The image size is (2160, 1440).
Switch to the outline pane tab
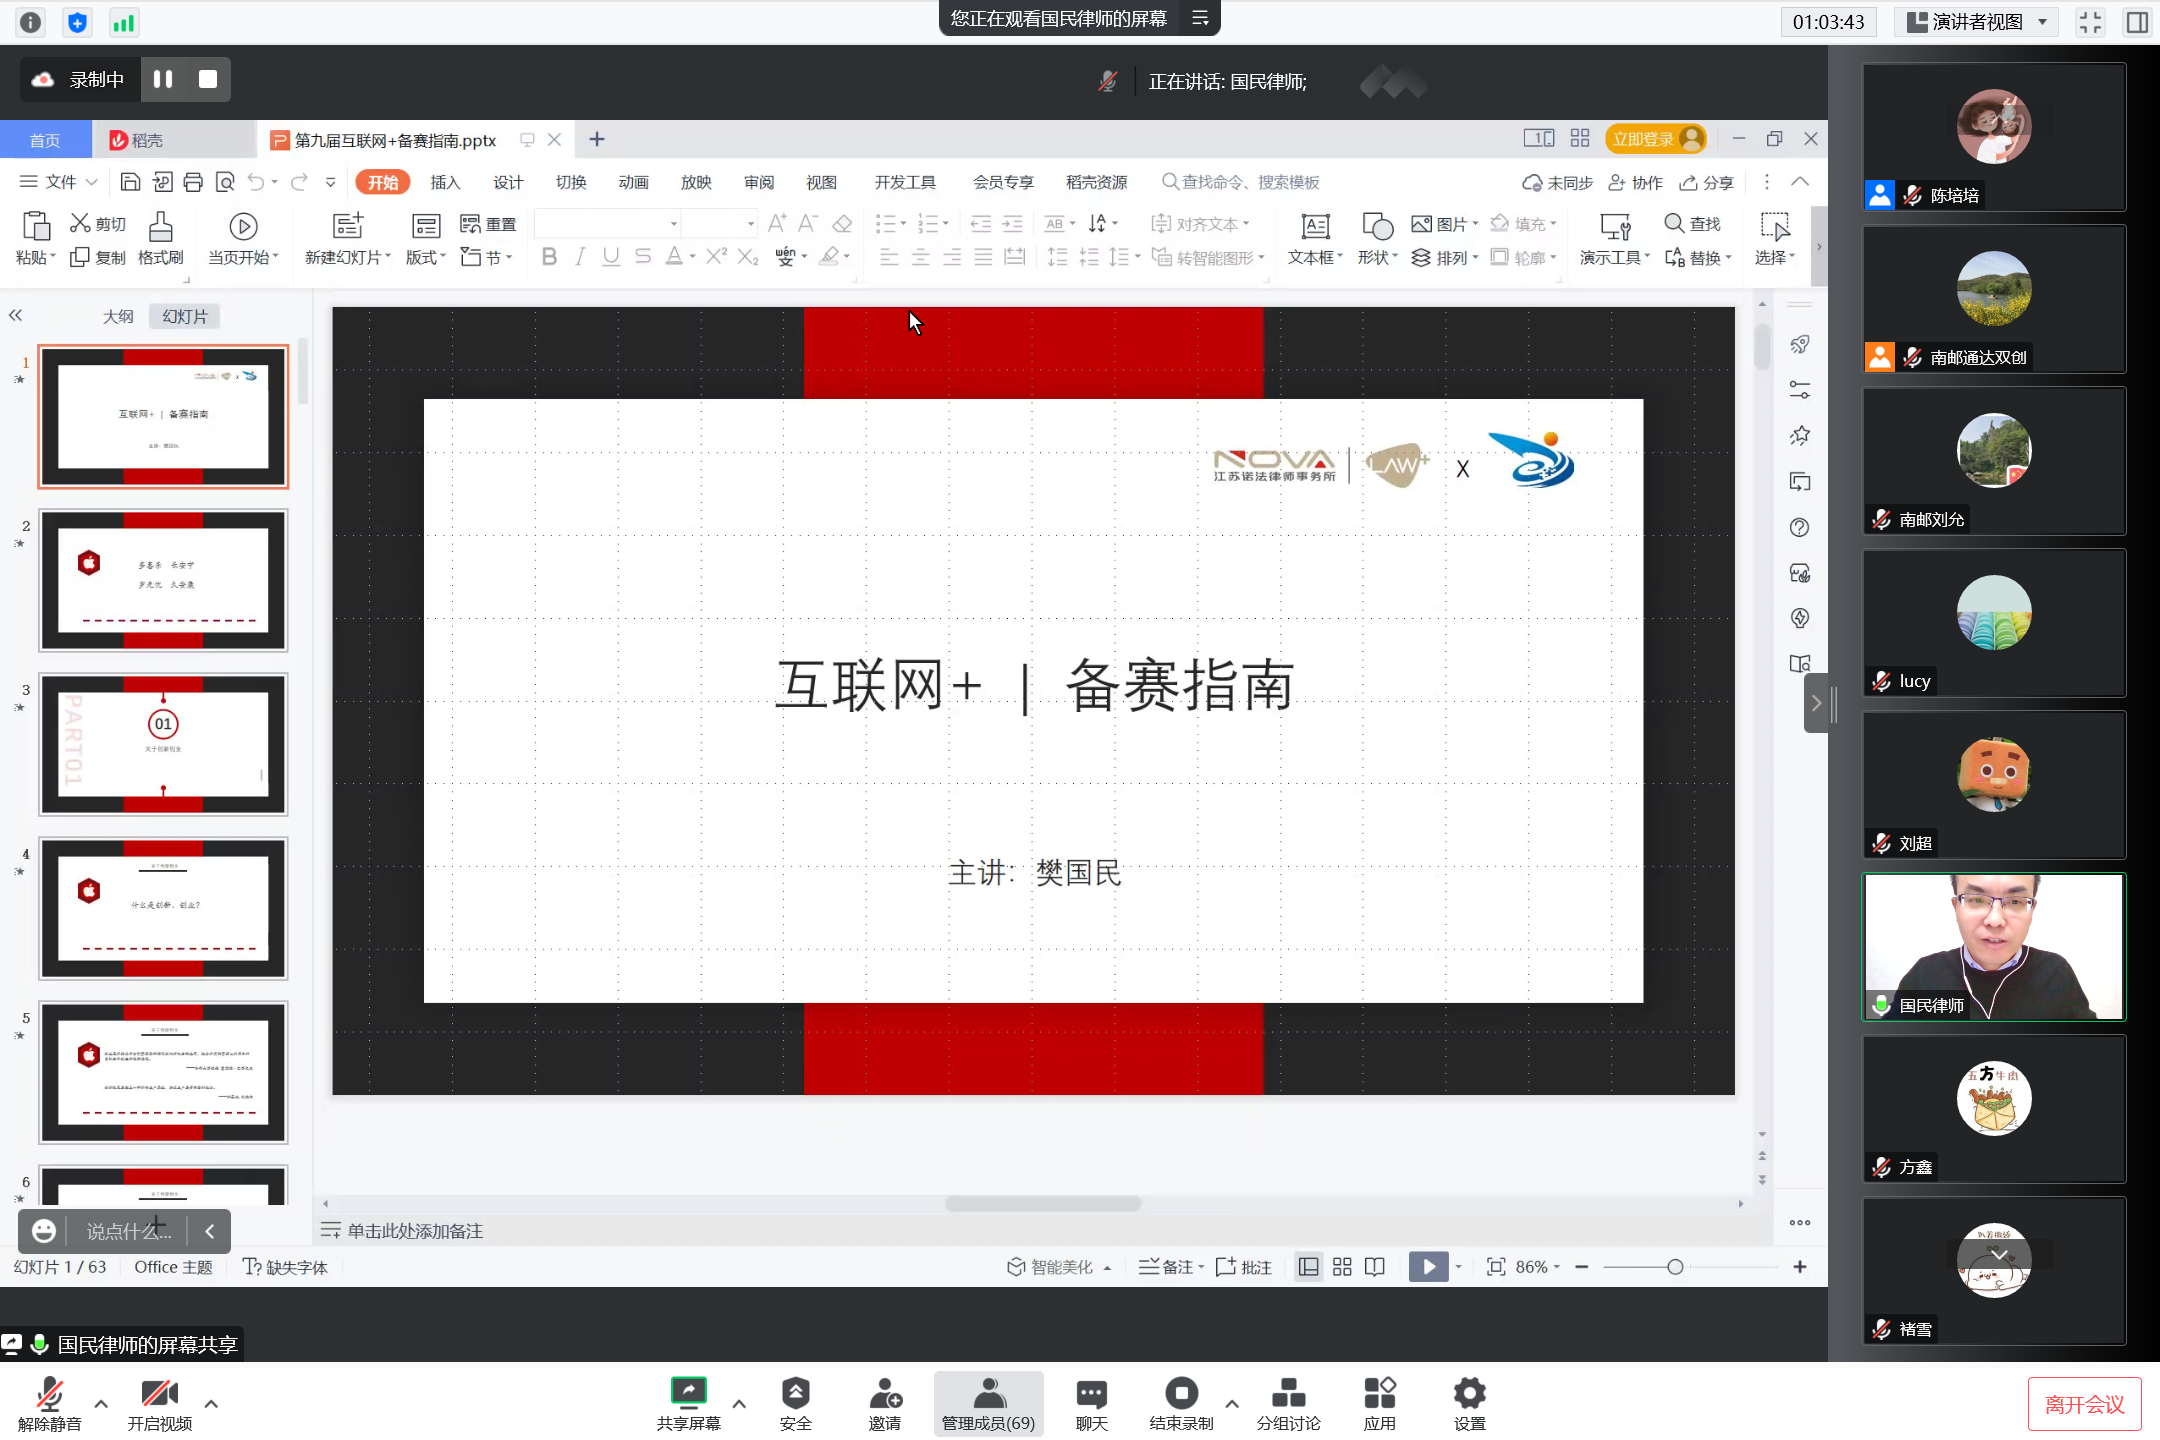click(x=118, y=316)
